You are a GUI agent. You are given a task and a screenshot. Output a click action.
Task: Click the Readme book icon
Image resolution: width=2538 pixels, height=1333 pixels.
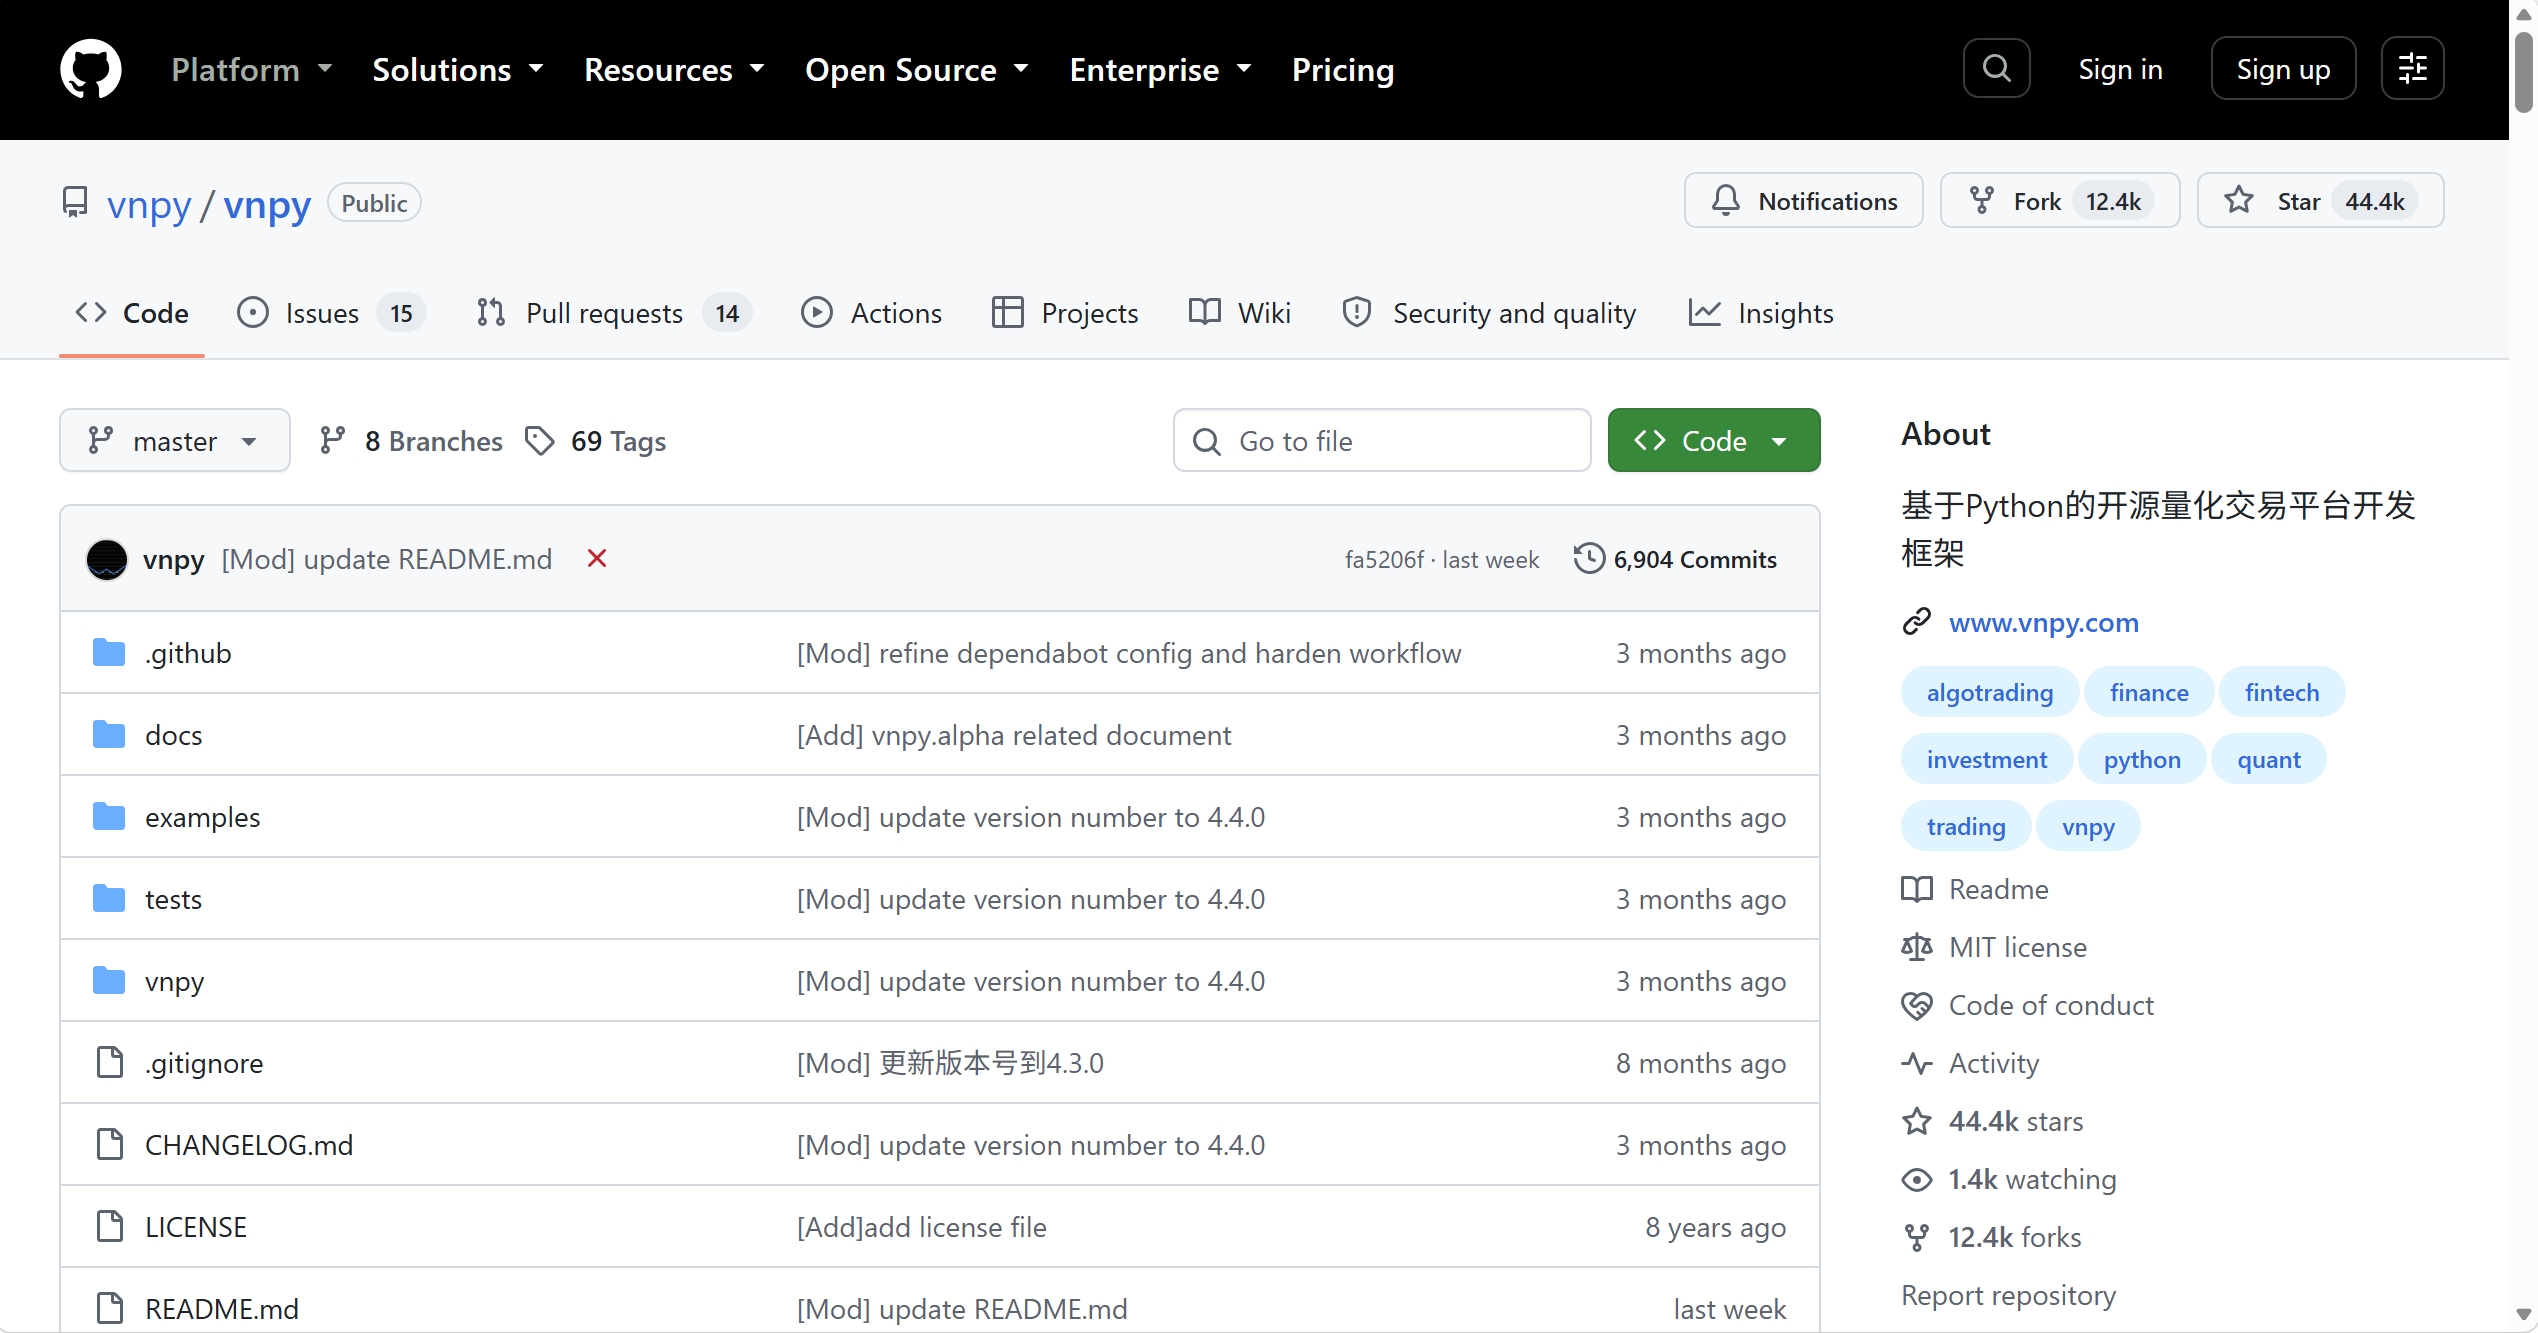point(1916,889)
